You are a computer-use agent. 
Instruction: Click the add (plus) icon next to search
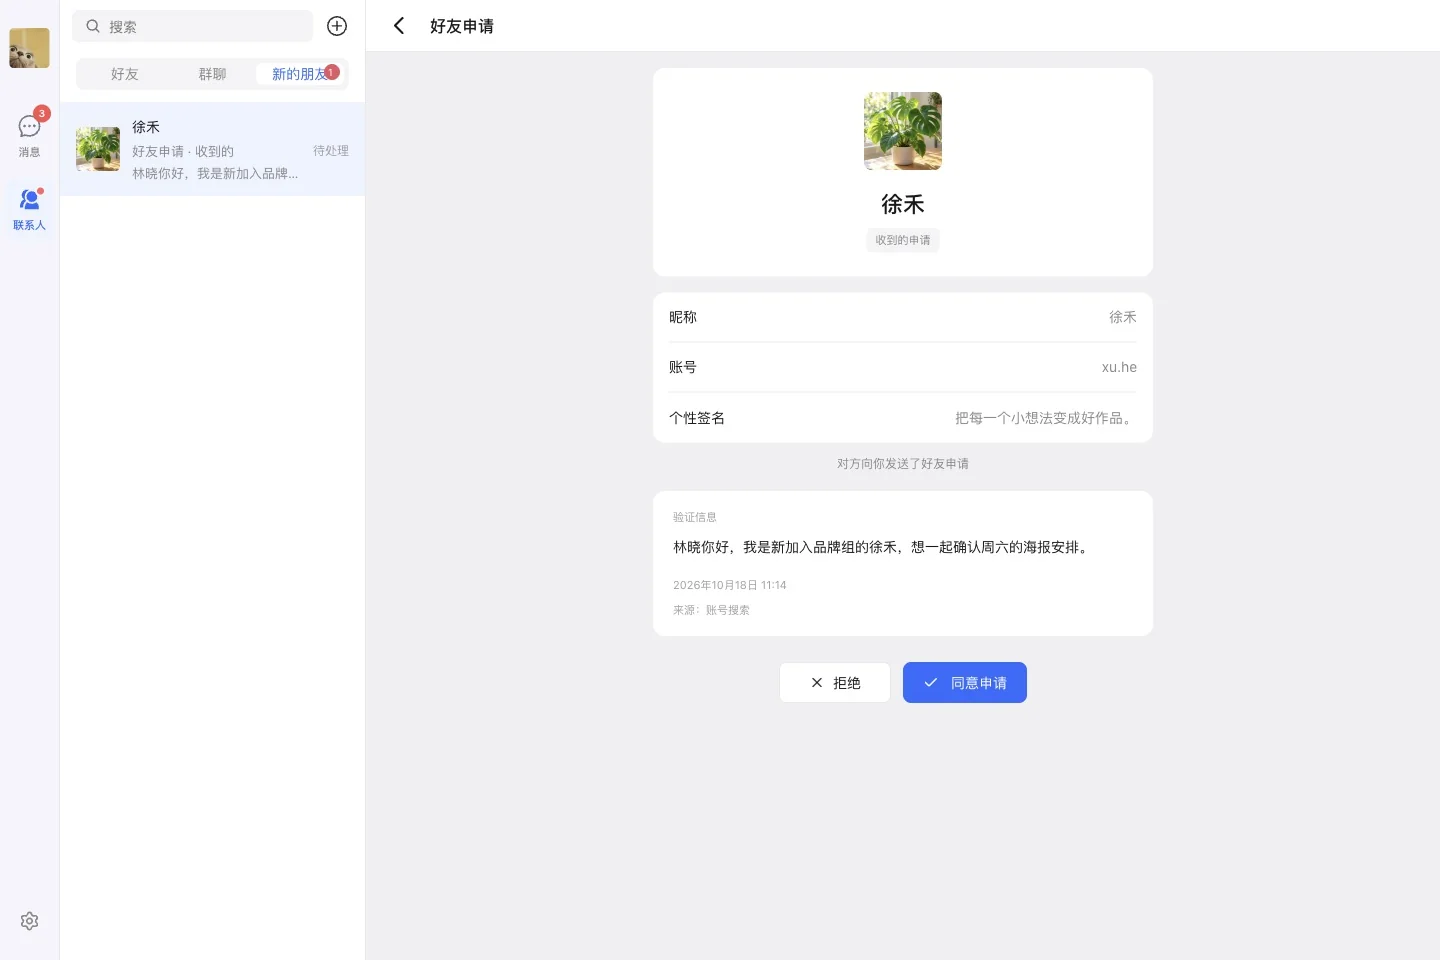pyautogui.click(x=337, y=26)
